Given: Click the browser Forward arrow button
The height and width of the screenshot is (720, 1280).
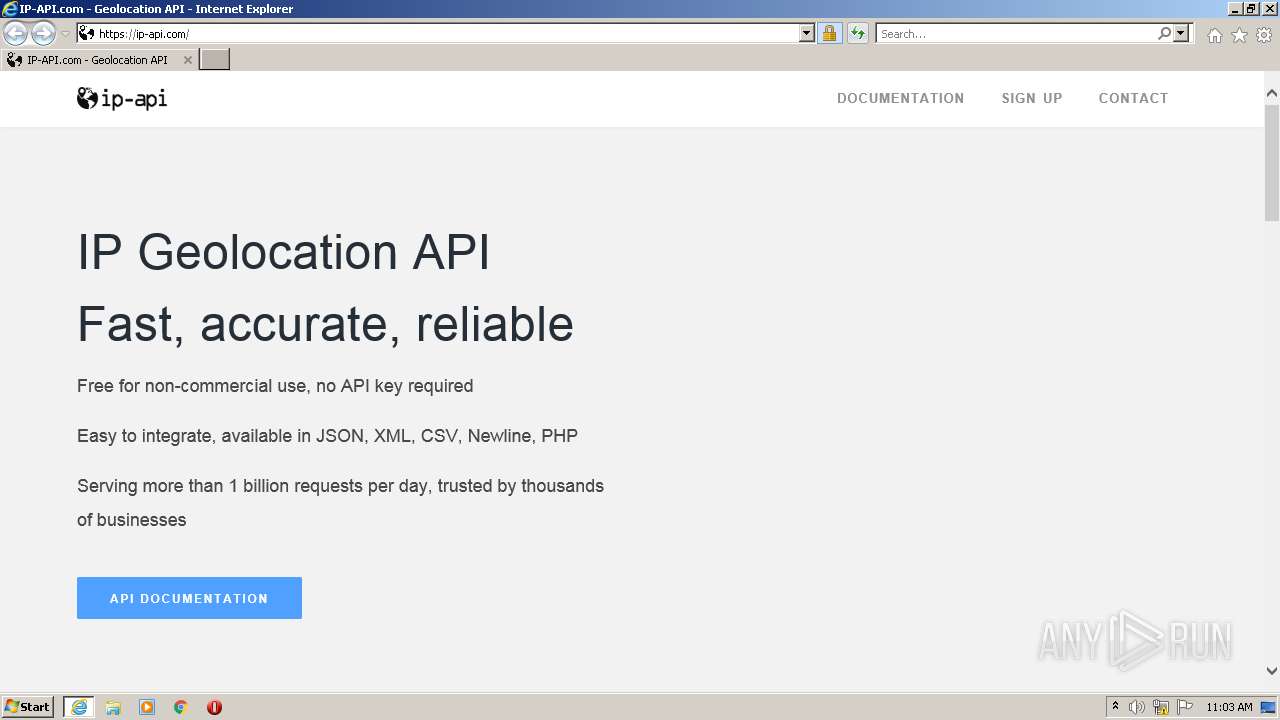Looking at the screenshot, I should tap(43, 34).
